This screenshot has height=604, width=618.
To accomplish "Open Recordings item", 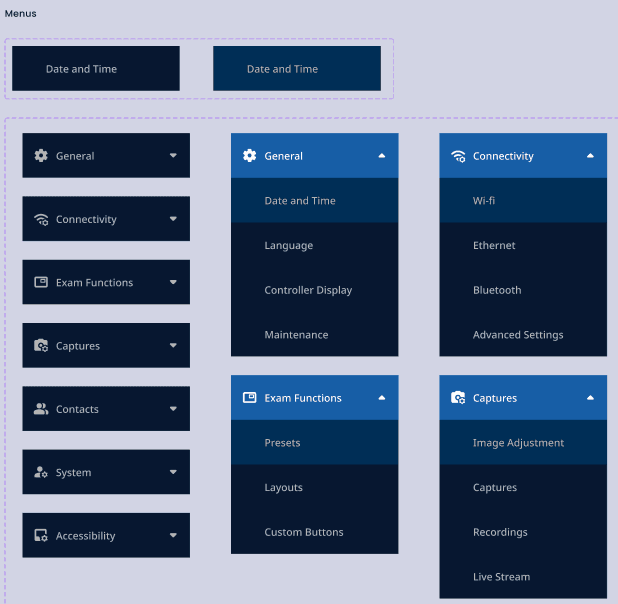I will (x=523, y=532).
